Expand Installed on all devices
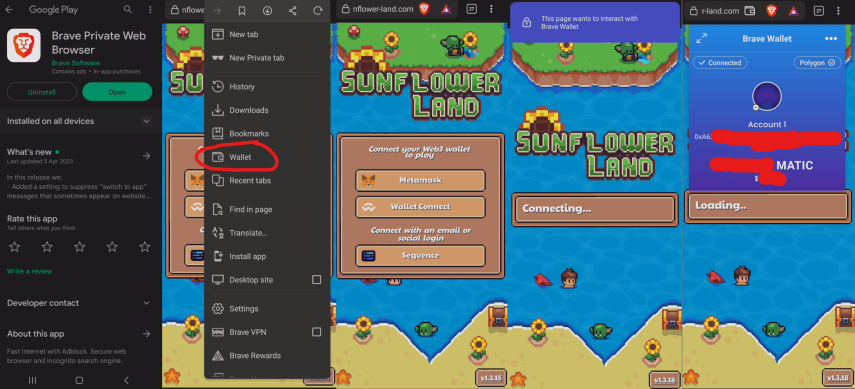 [x=146, y=121]
